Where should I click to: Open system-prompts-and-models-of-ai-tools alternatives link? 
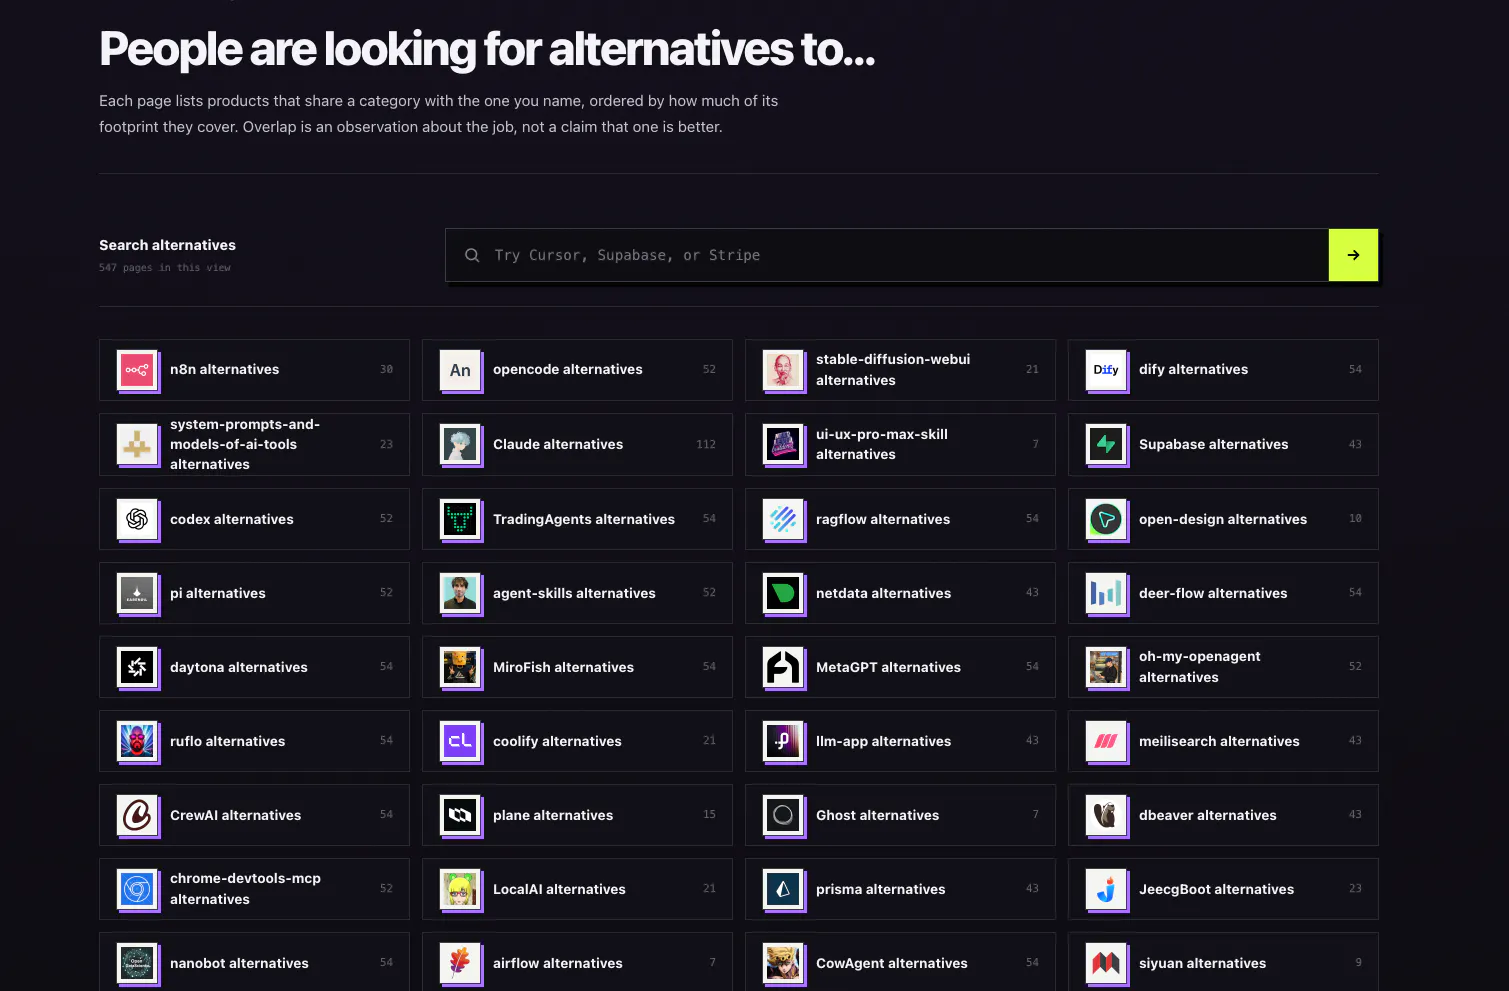click(254, 444)
